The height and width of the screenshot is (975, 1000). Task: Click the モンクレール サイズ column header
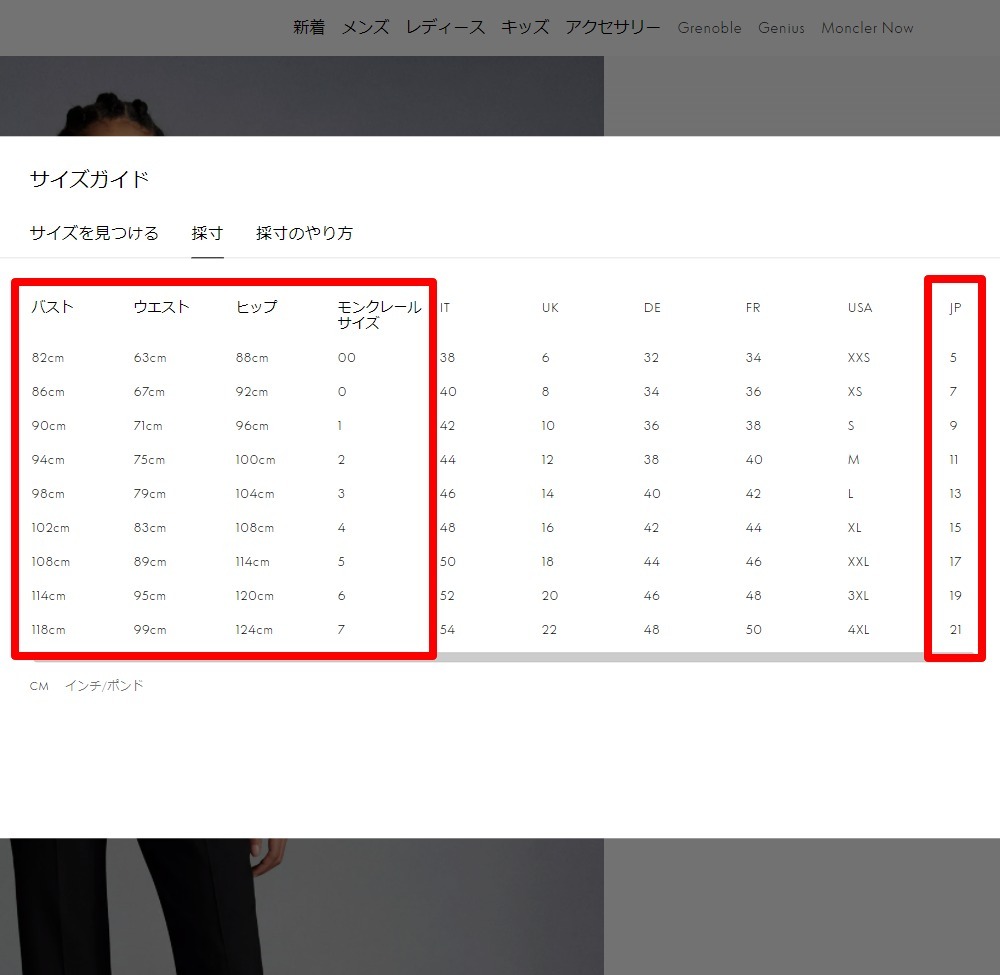pos(379,314)
